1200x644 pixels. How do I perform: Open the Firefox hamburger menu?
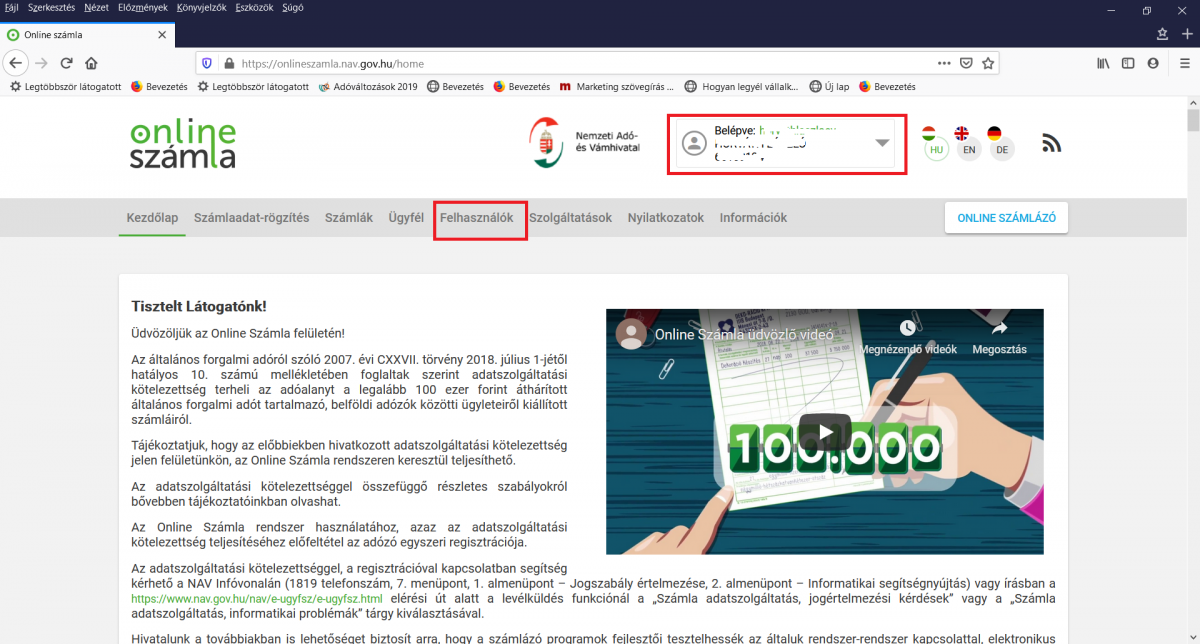[x=1183, y=63]
